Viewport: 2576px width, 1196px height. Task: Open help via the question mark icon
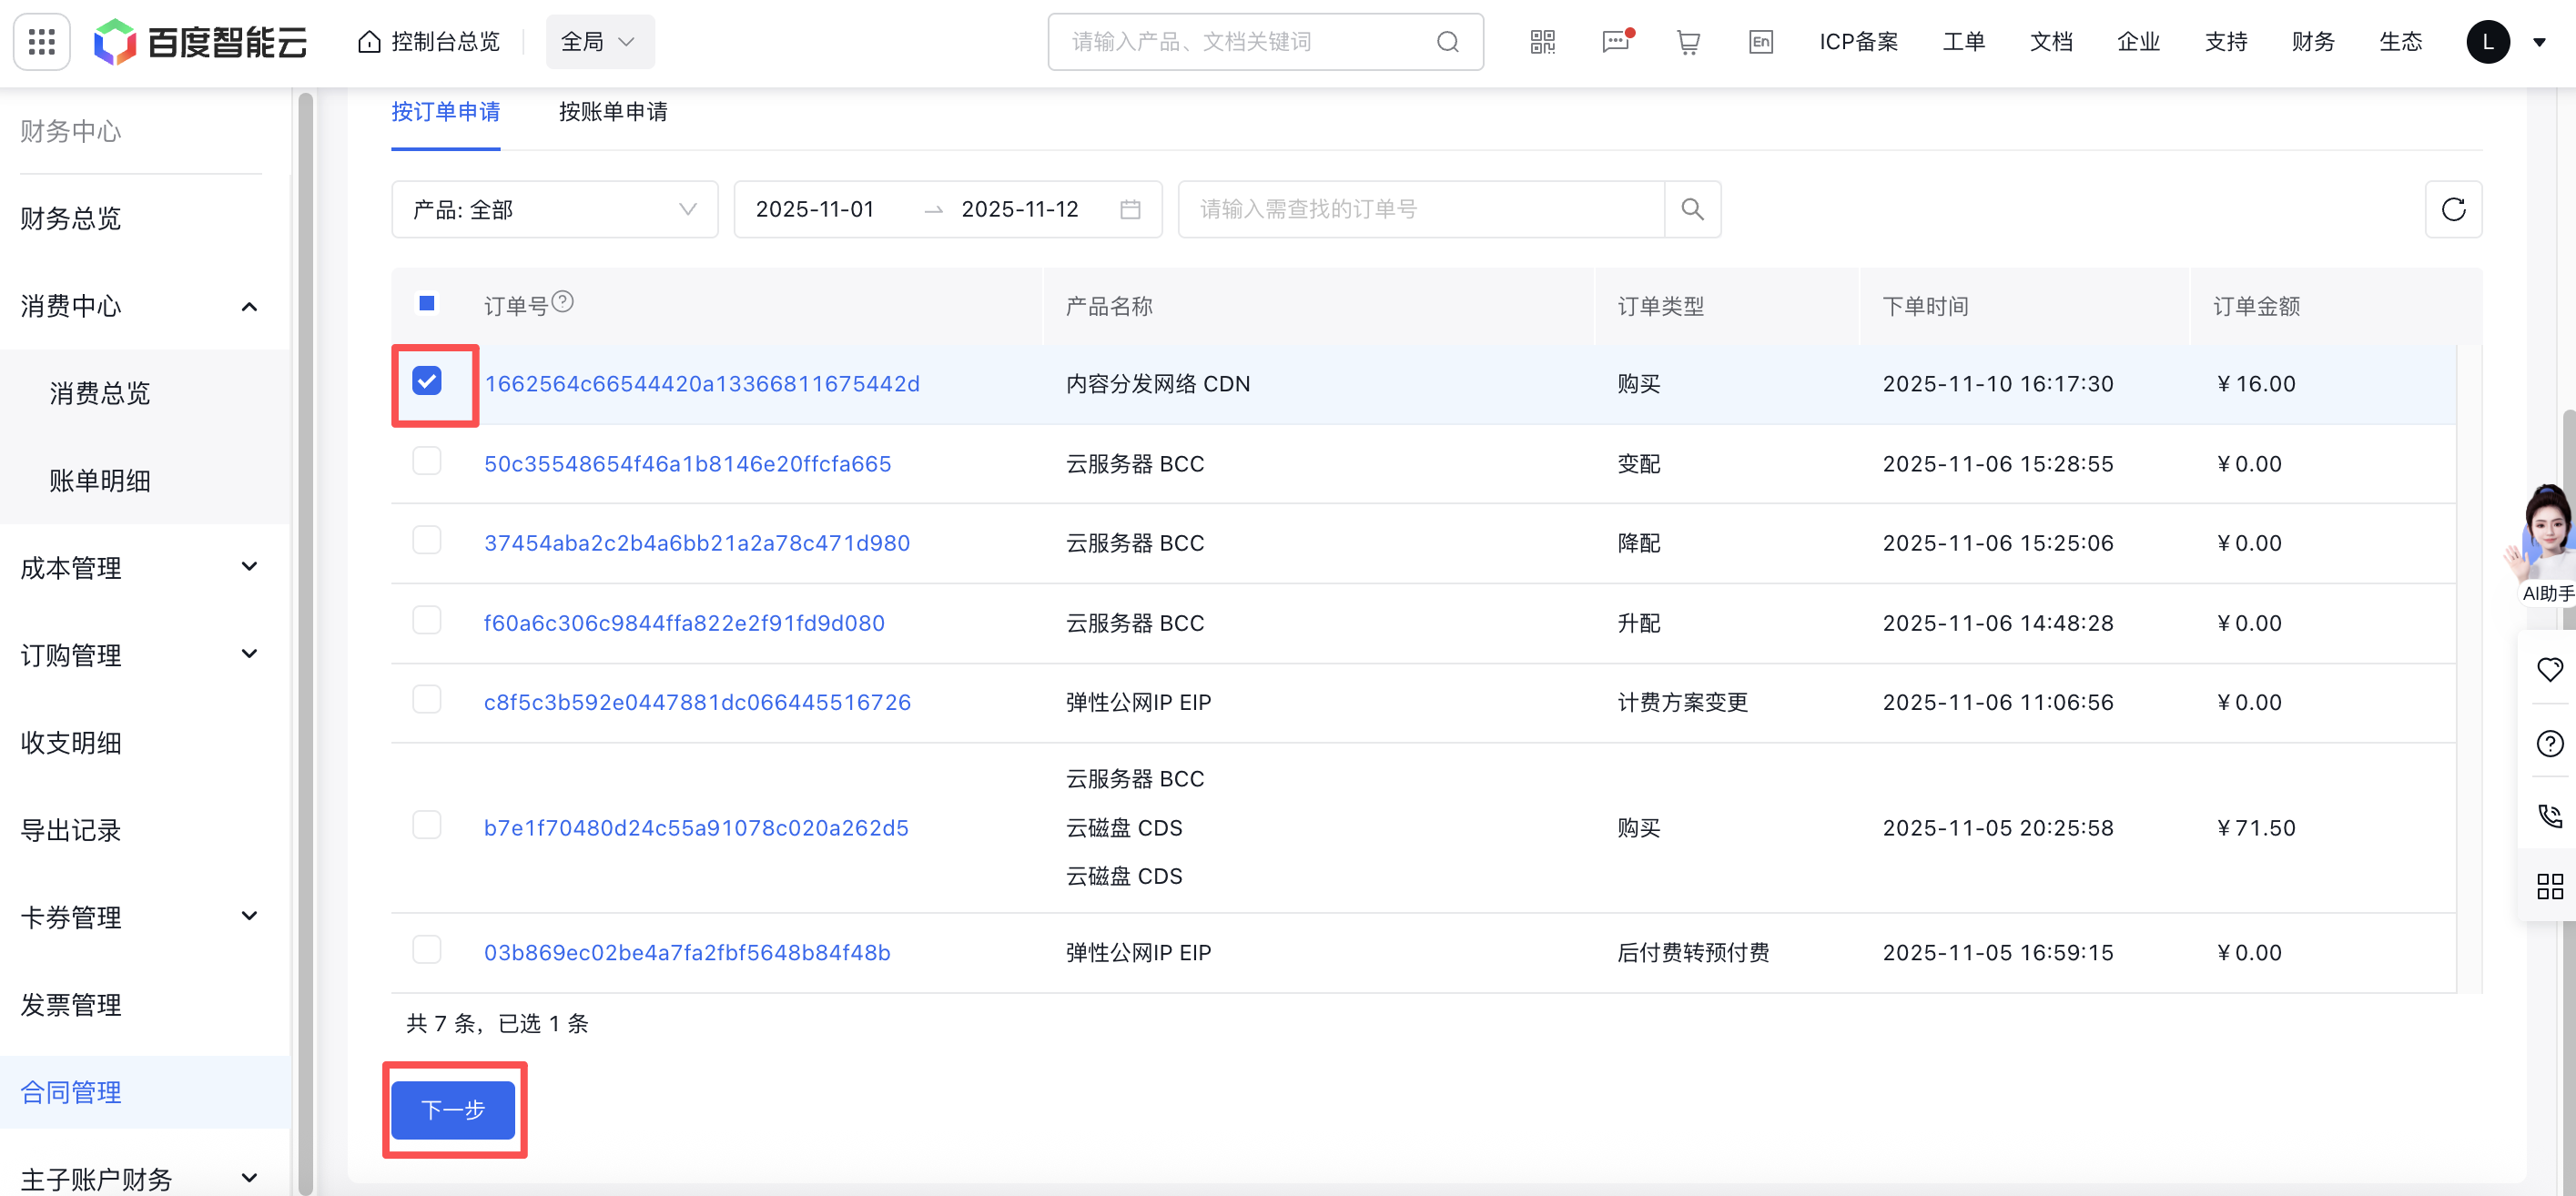pyautogui.click(x=2550, y=743)
